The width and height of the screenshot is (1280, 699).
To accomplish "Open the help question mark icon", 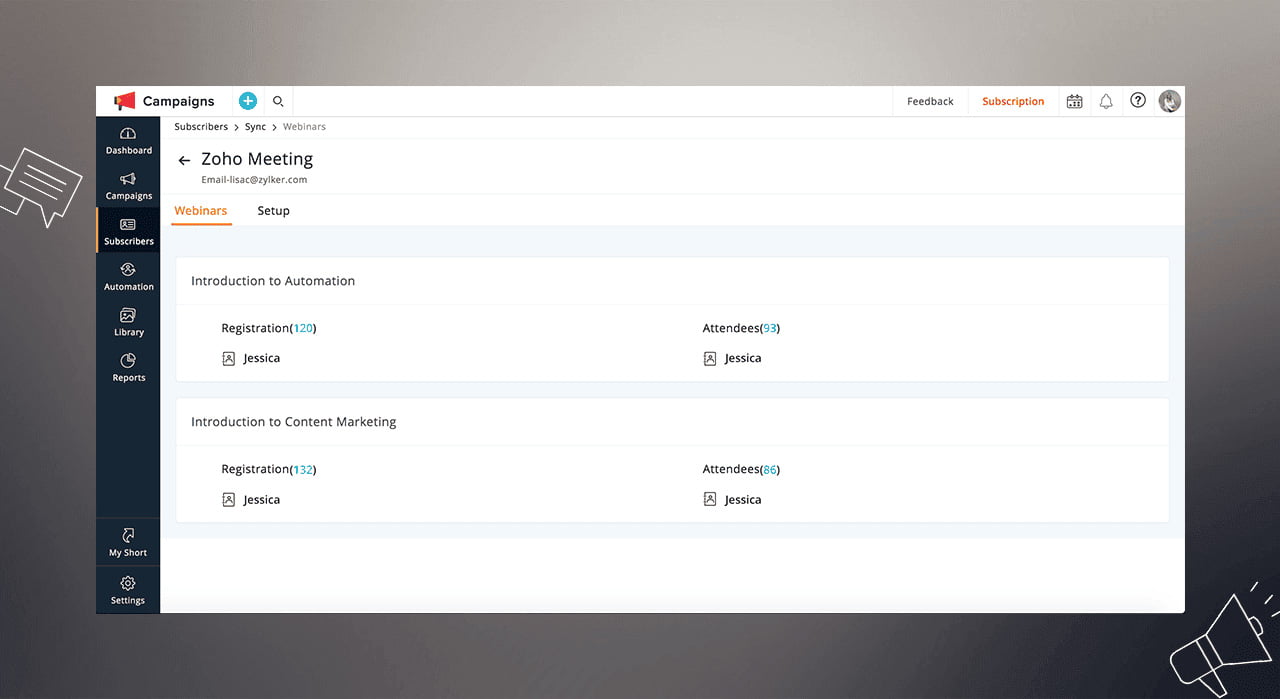I will coord(1138,101).
